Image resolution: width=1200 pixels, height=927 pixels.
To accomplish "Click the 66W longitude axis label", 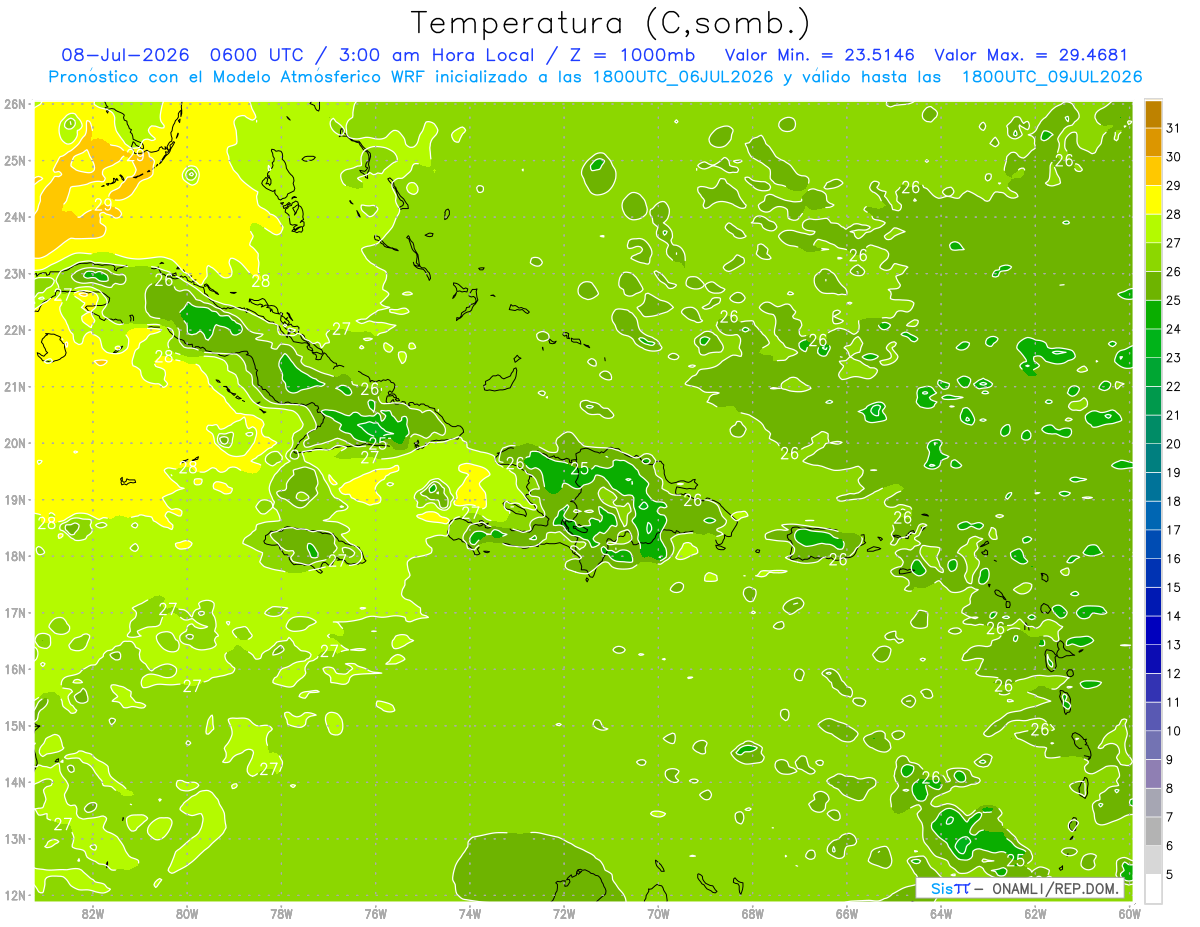I will pyautogui.click(x=847, y=914).
